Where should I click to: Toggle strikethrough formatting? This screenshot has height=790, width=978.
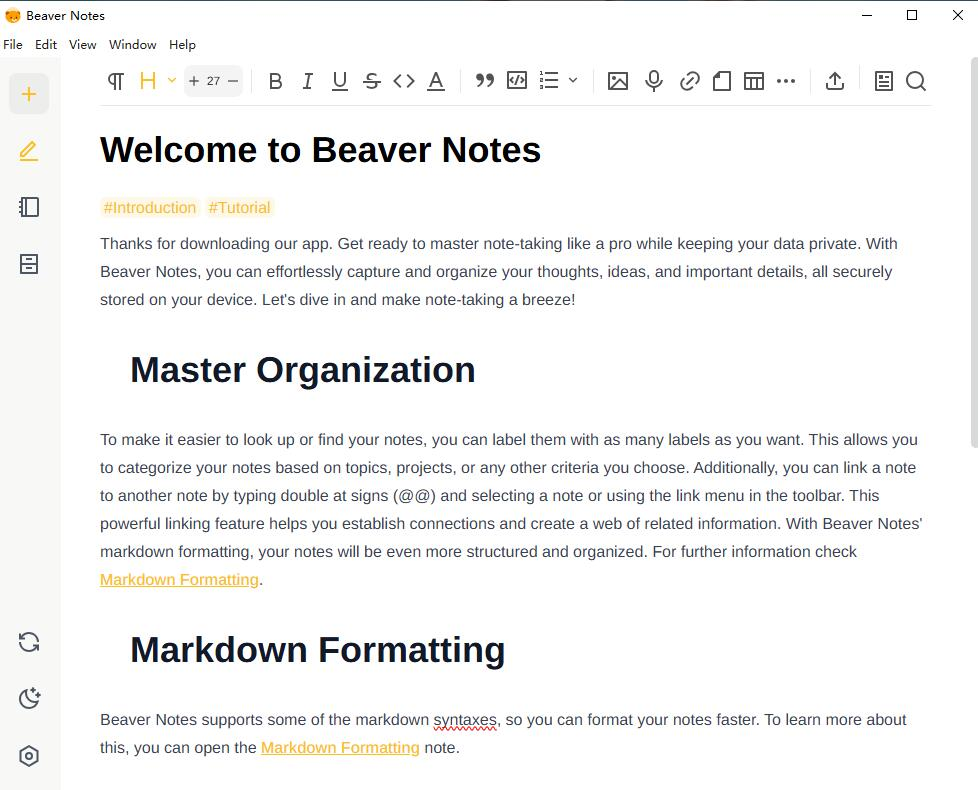pyautogui.click(x=372, y=82)
